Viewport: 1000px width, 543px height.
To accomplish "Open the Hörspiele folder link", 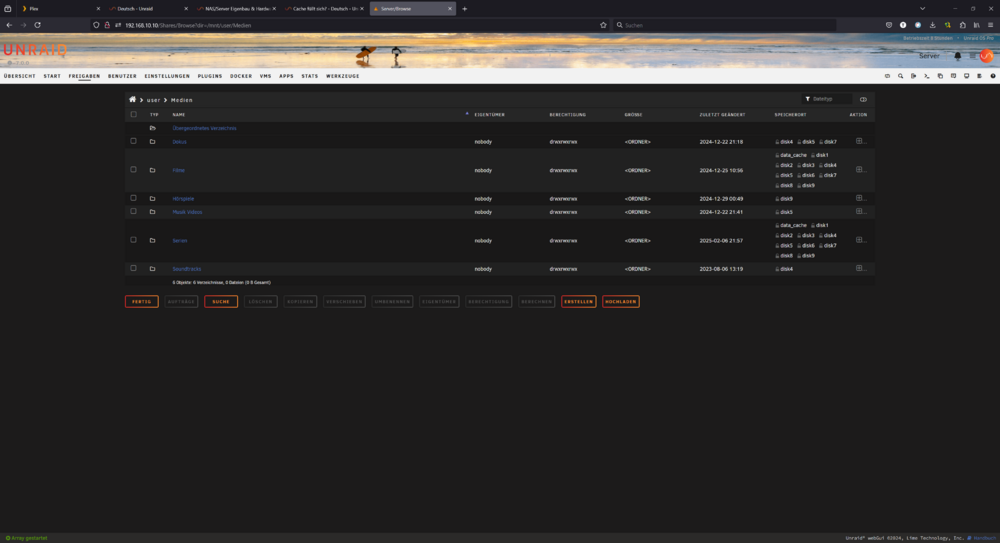I will pyautogui.click(x=183, y=198).
